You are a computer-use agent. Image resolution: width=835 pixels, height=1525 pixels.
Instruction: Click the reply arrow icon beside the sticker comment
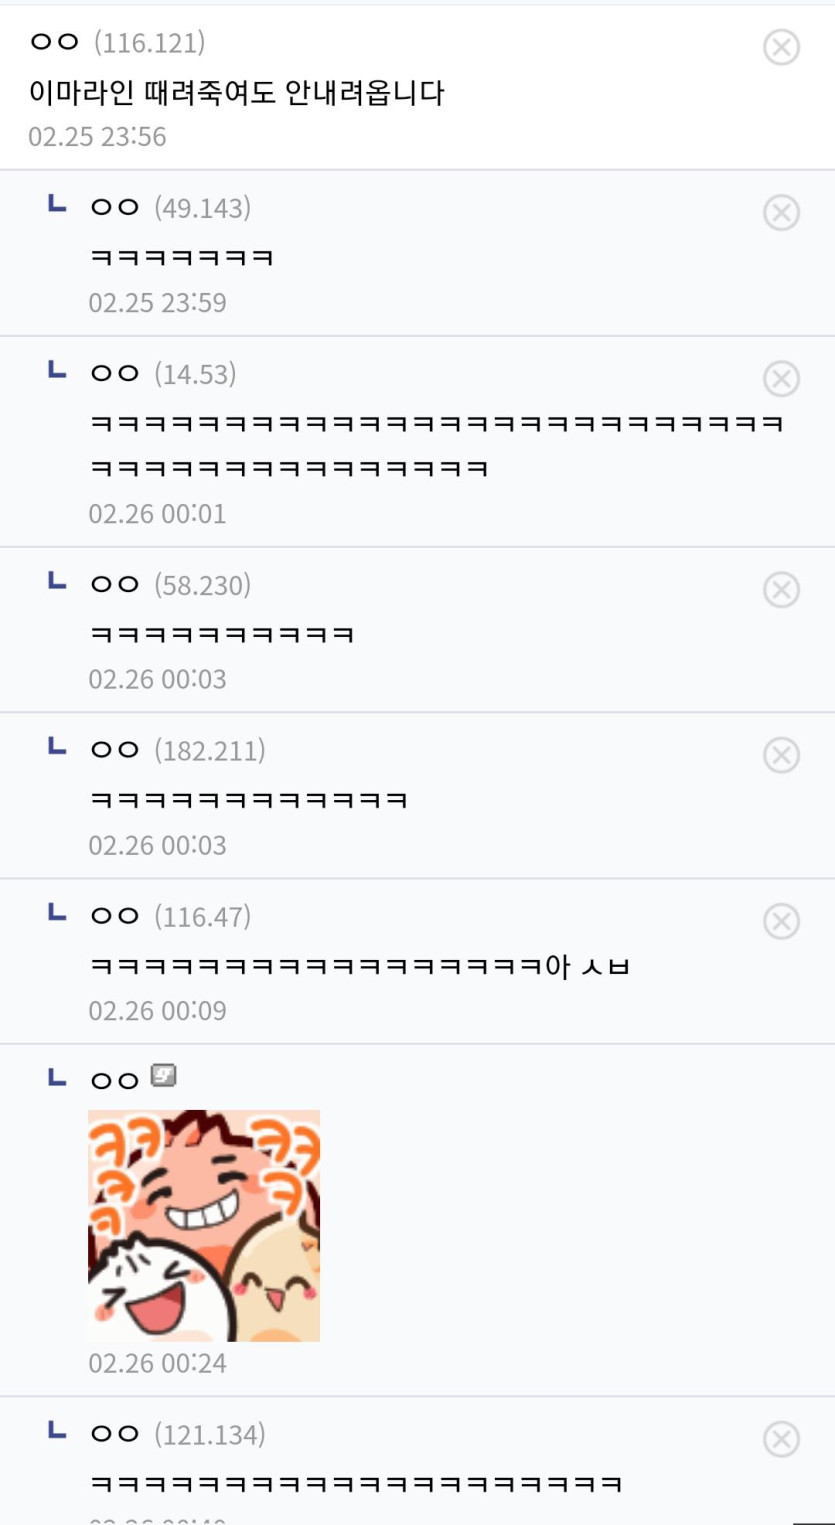(x=57, y=1077)
